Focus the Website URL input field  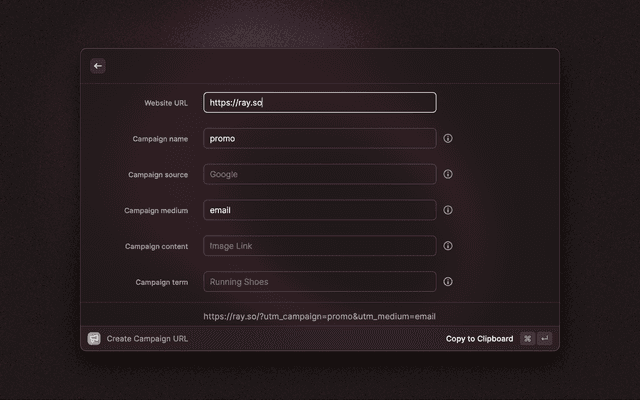pos(319,102)
